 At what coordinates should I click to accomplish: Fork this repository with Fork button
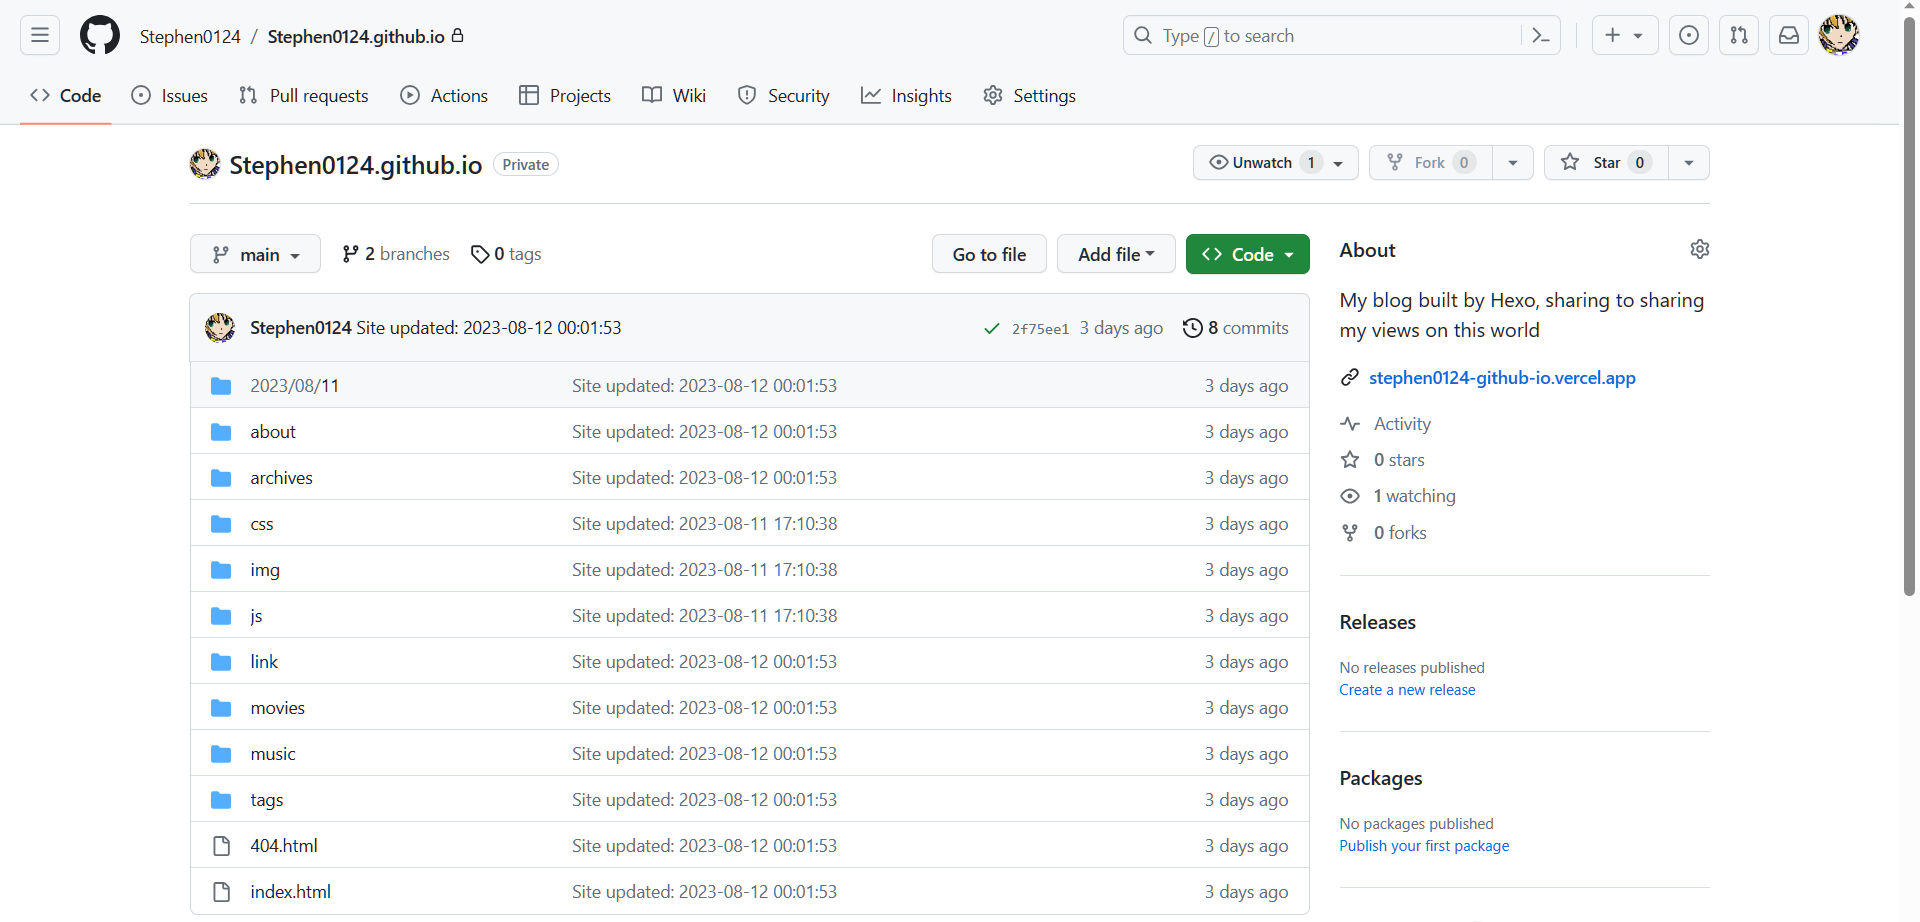pyautogui.click(x=1431, y=163)
